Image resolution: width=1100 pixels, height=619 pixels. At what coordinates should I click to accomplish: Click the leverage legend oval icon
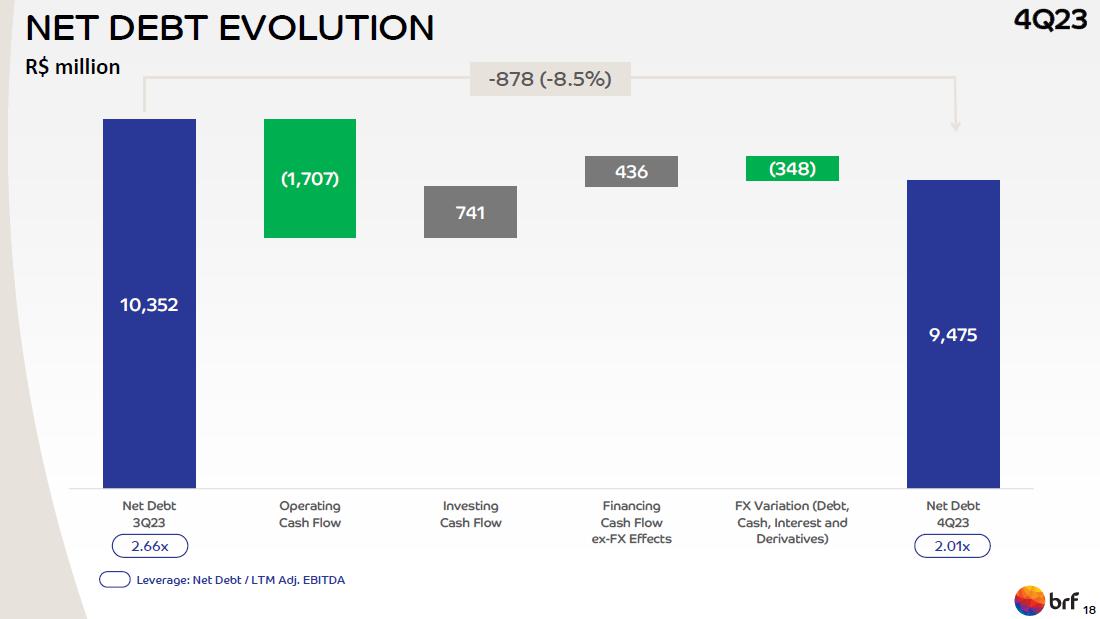coord(115,580)
